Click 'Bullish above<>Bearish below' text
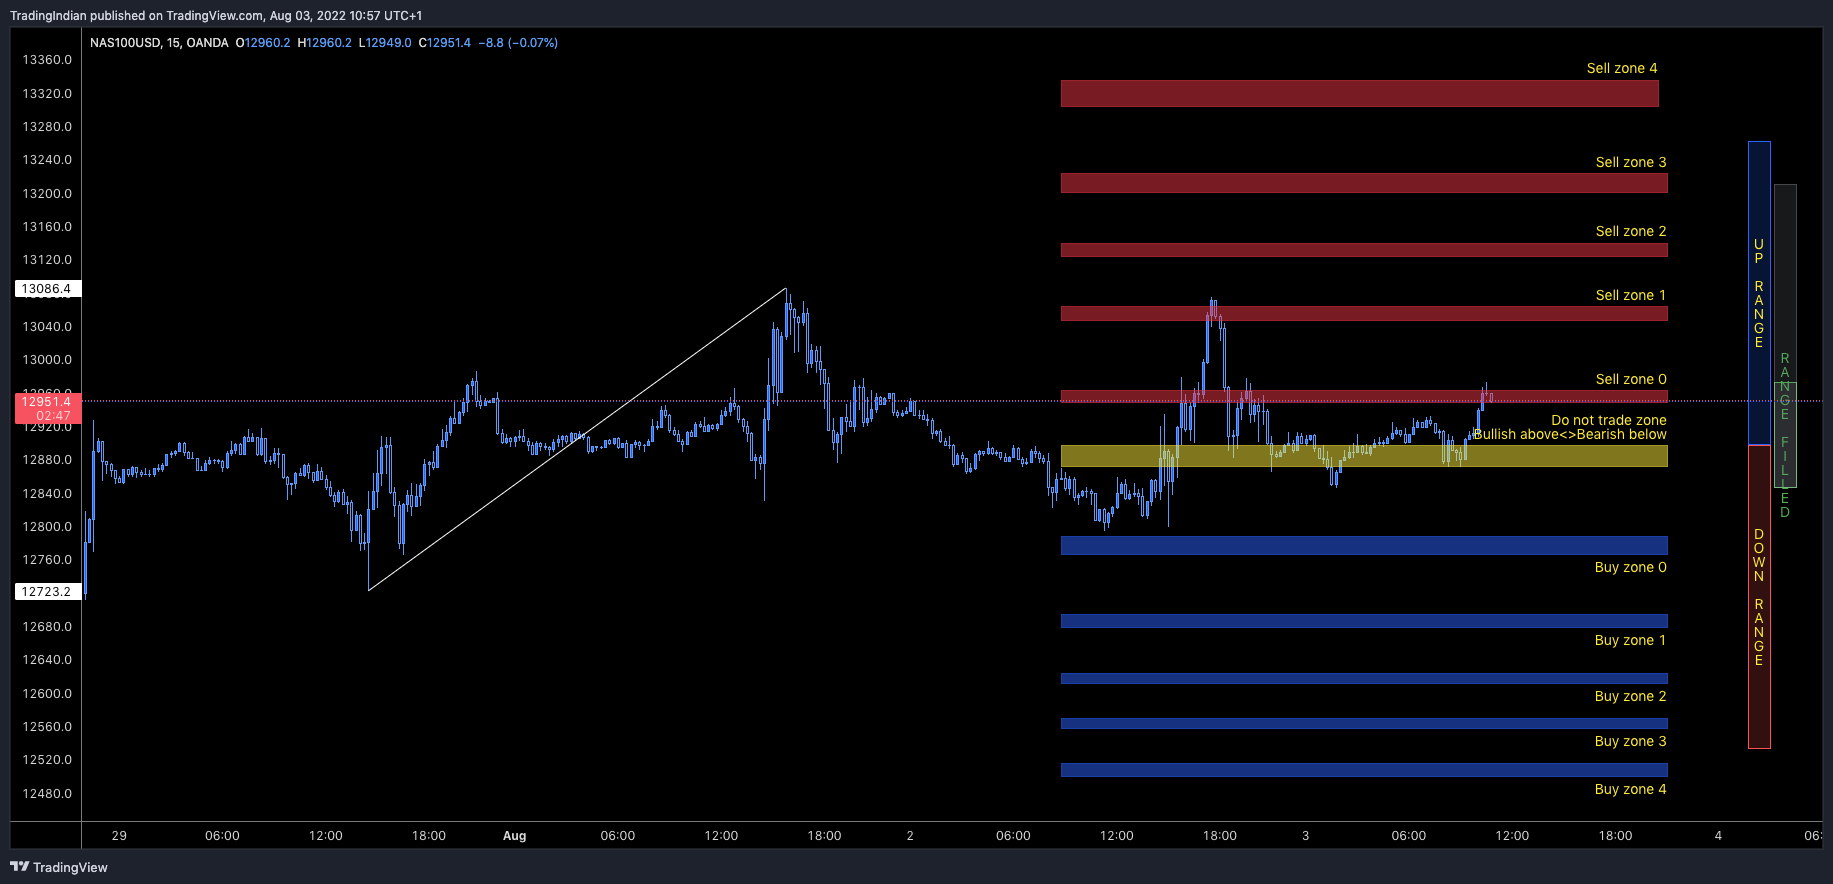The height and width of the screenshot is (884, 1833). 1570,434
